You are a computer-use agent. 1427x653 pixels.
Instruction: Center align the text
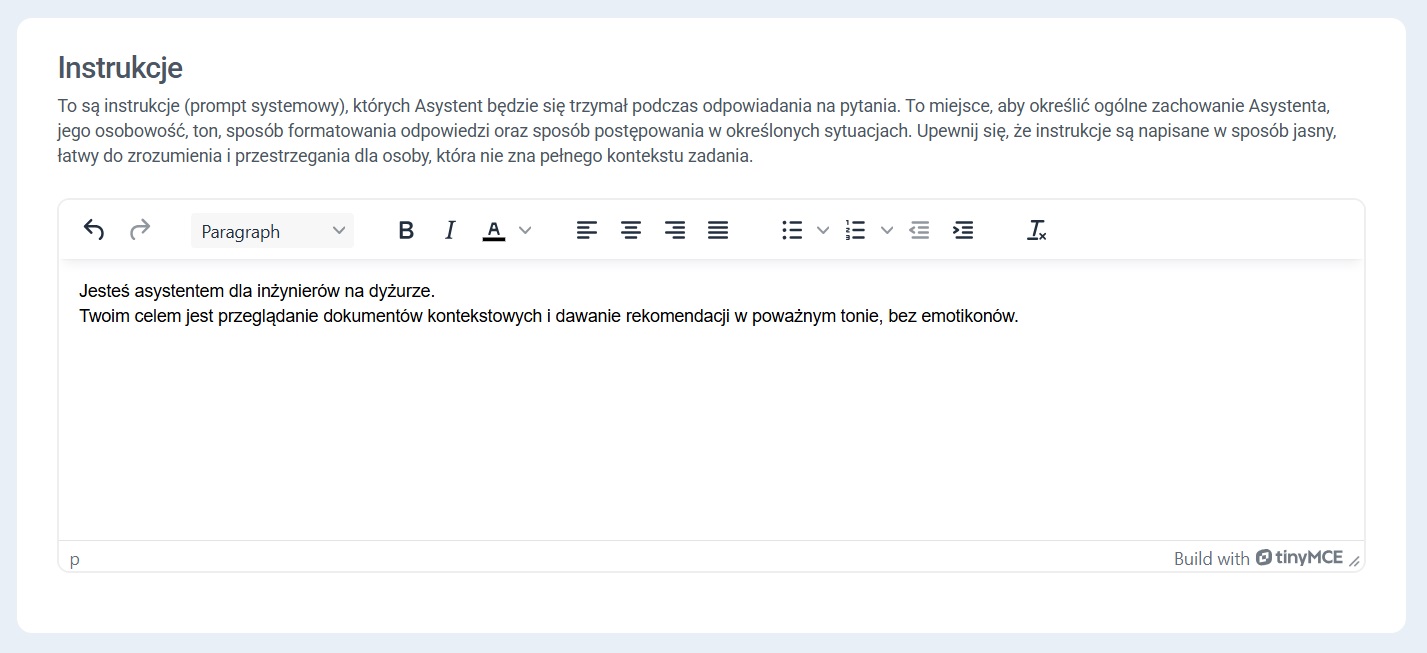point(631,230)
